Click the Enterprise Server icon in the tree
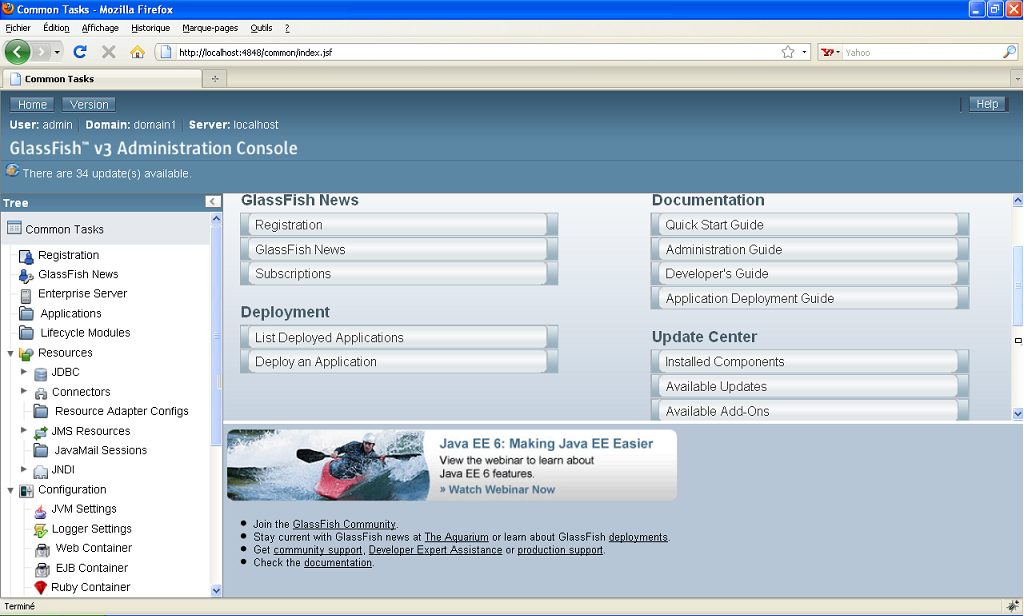 (x=26, y=295)
